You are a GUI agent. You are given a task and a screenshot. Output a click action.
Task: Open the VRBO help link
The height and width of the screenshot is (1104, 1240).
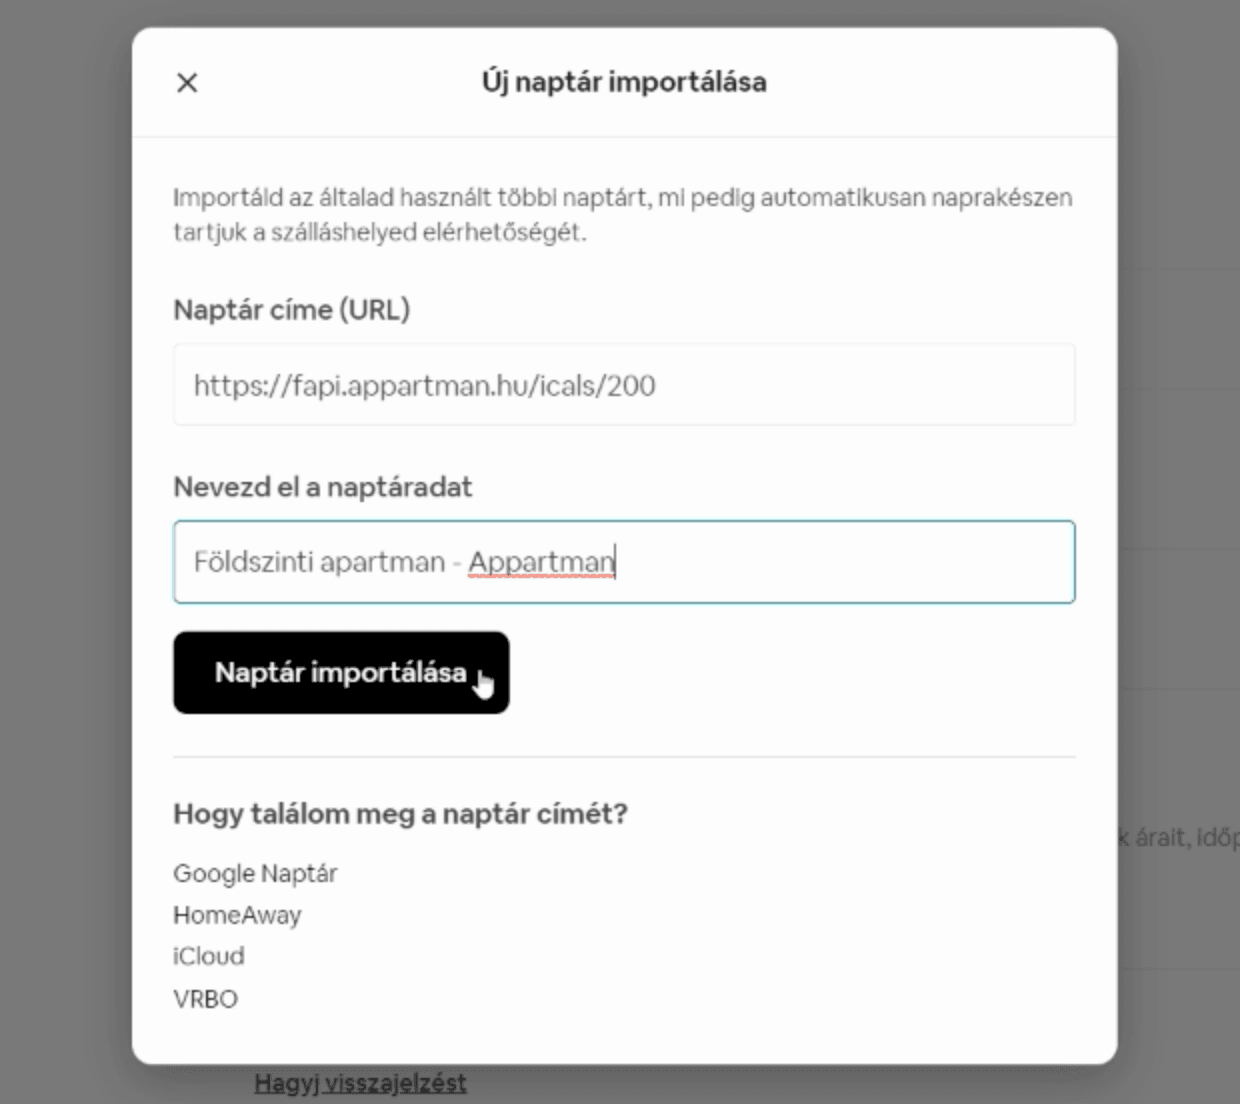click(x=205, y=998)
